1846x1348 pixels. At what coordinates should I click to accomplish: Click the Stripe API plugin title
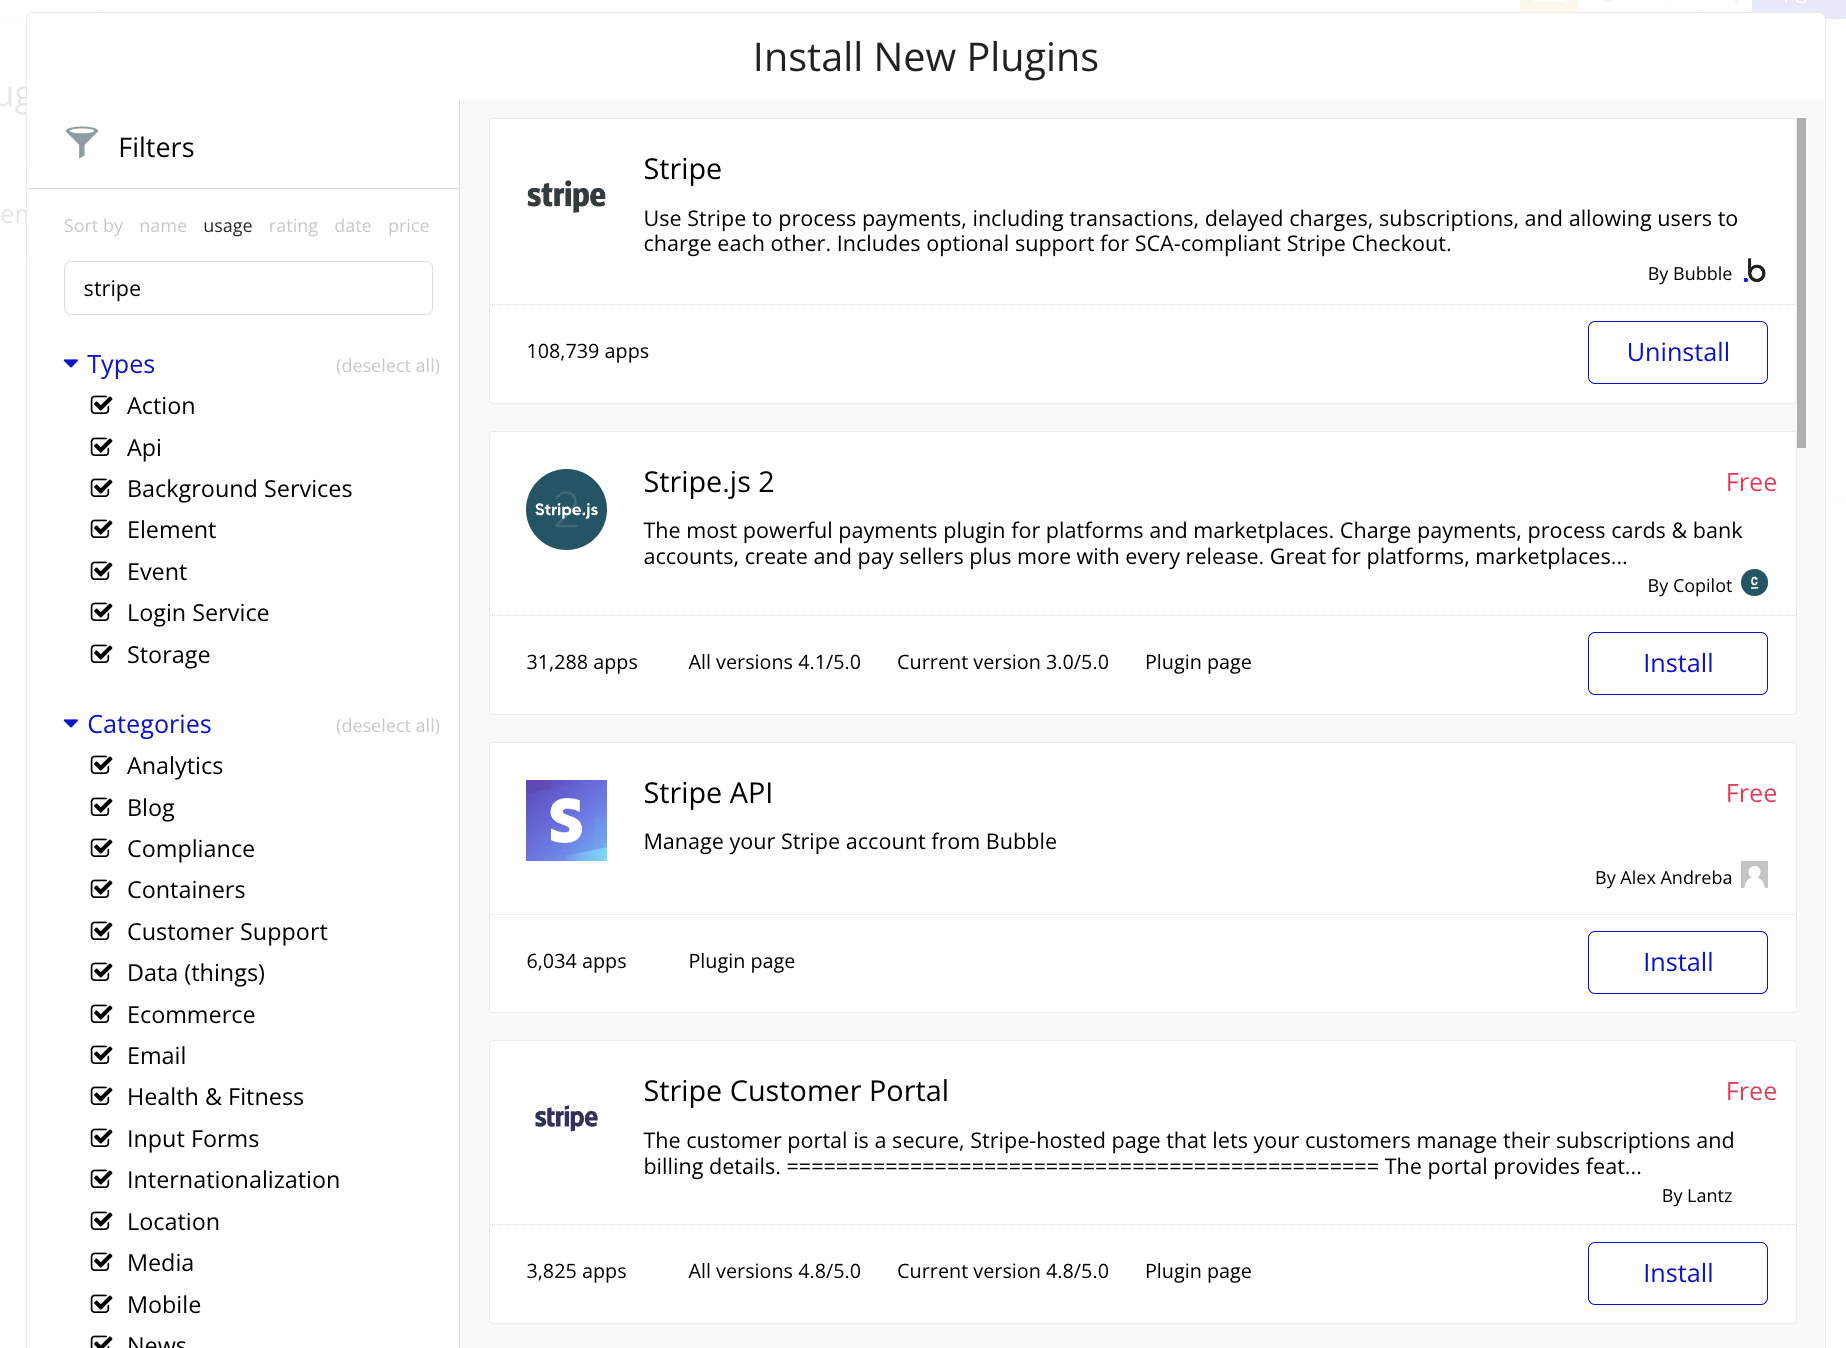click(x=707, y=793)
